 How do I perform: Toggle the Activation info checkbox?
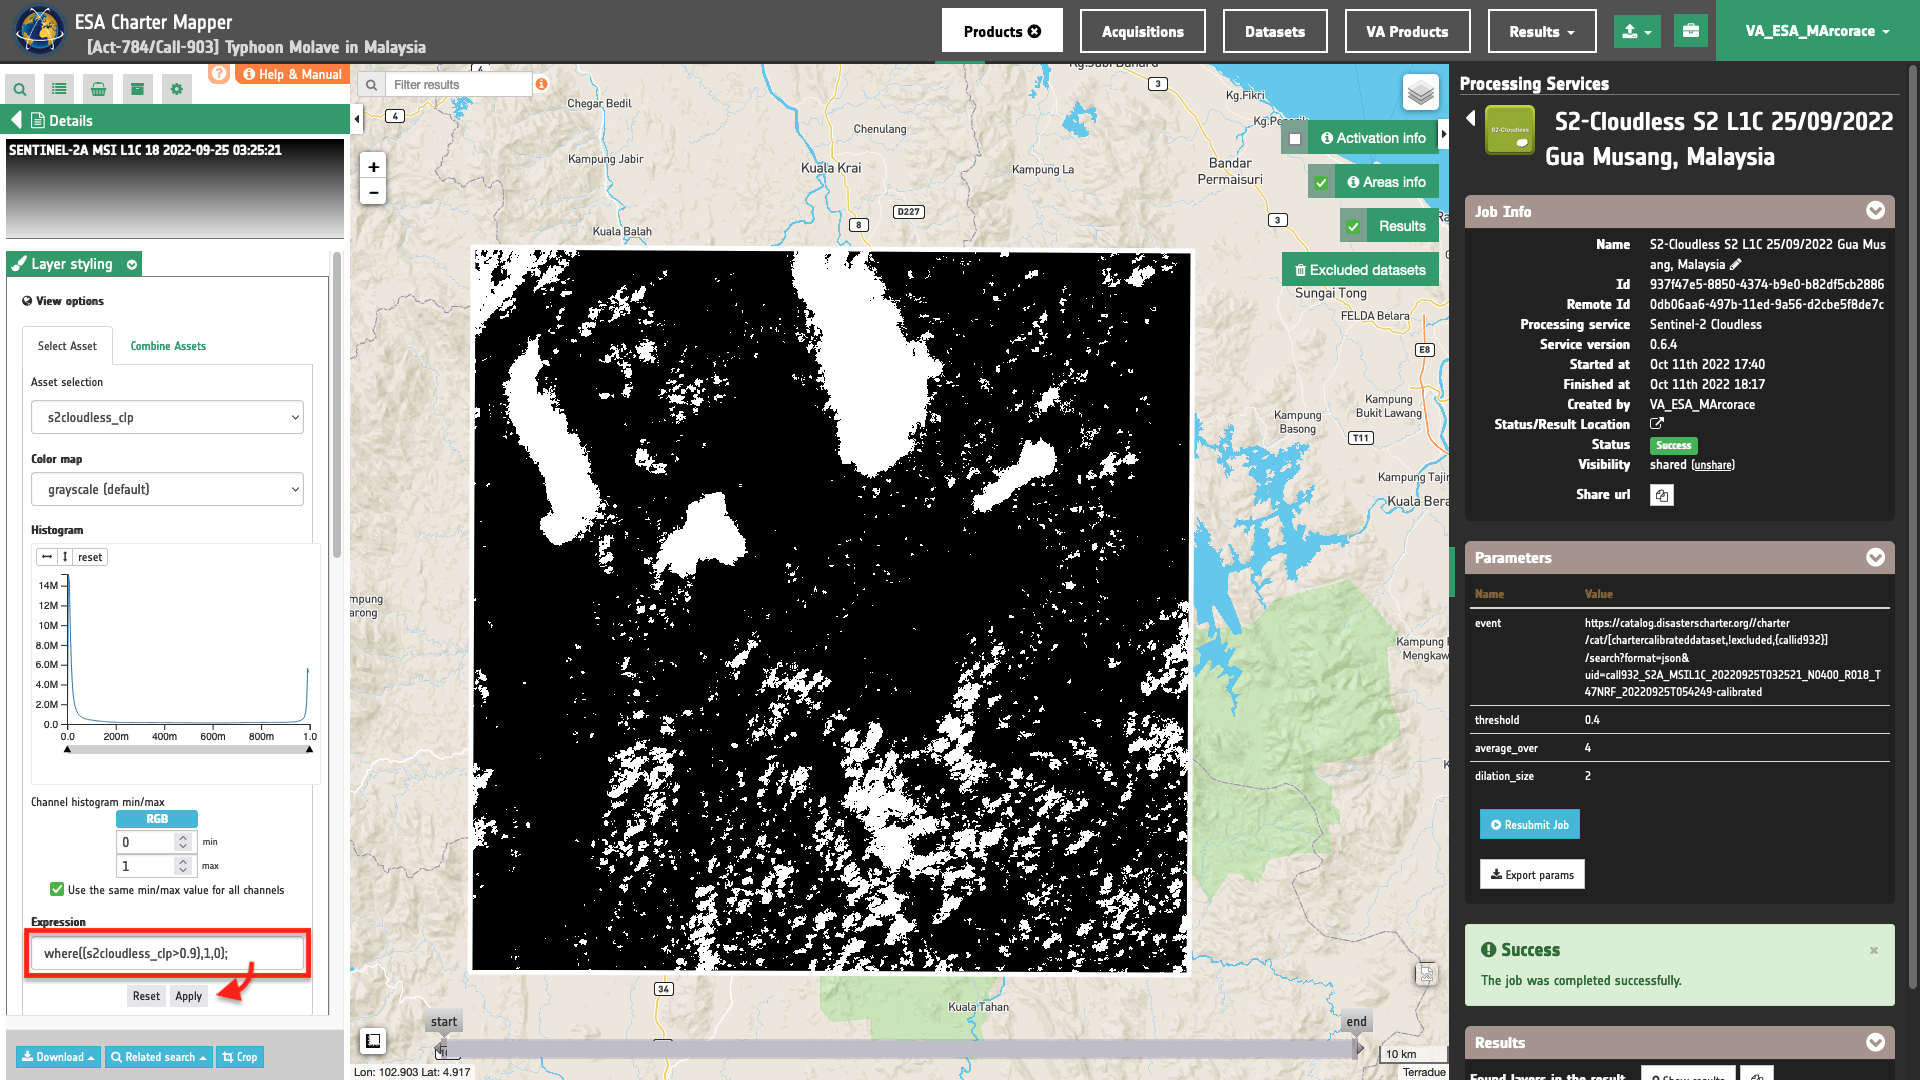1295,139
